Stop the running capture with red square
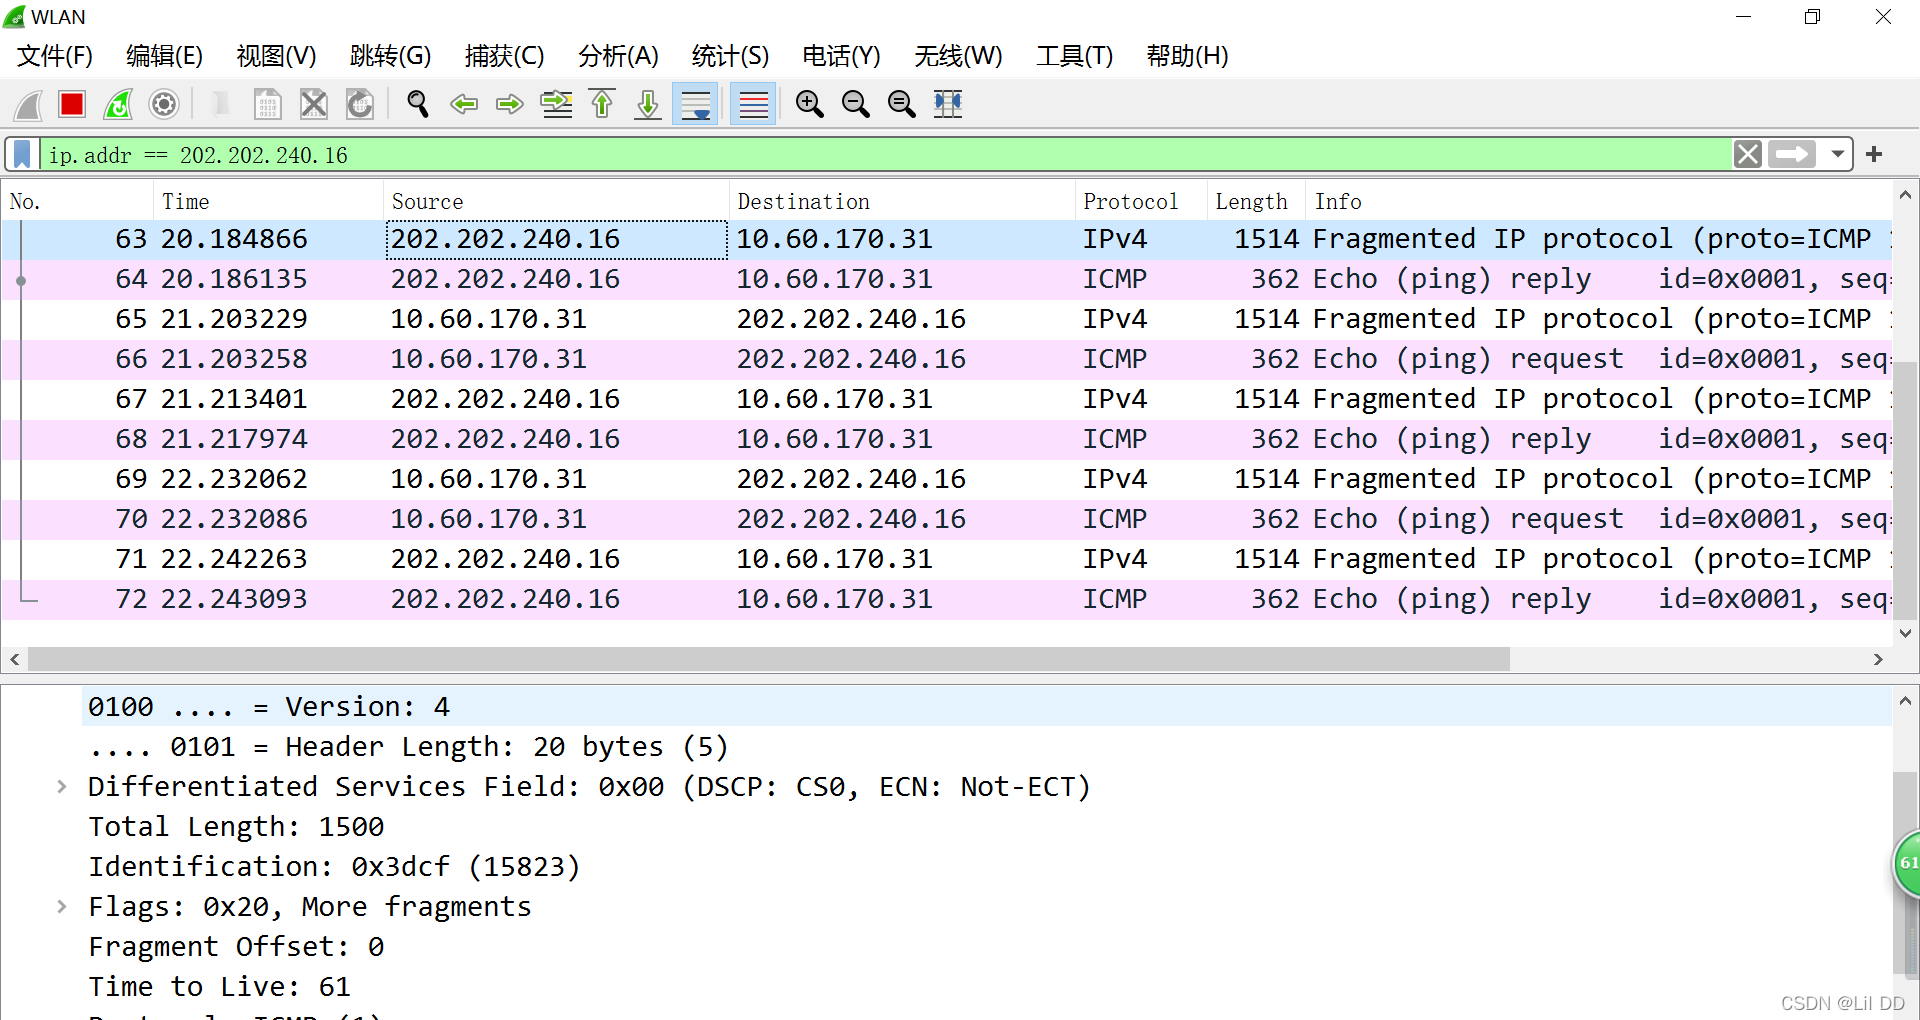 point(72,104)
